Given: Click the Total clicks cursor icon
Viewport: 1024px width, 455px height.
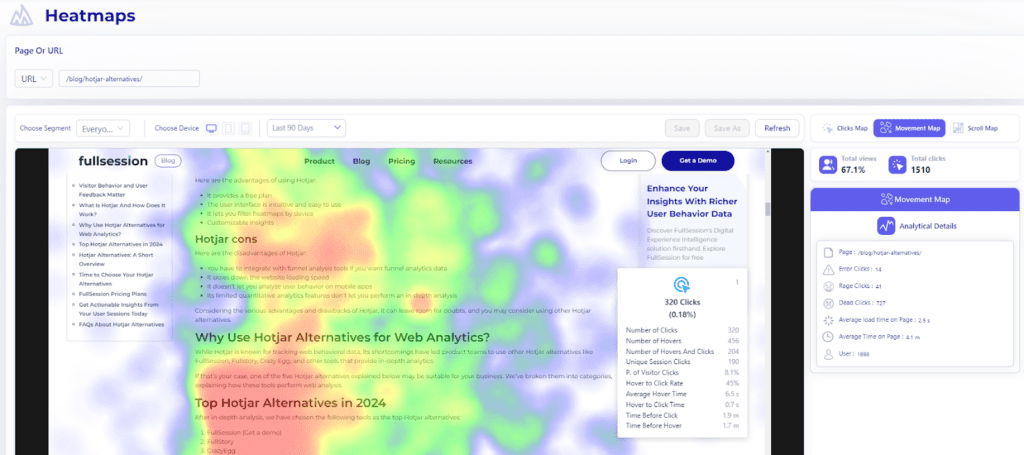Looking at the screenshot, I should click(x=897, y=165).
